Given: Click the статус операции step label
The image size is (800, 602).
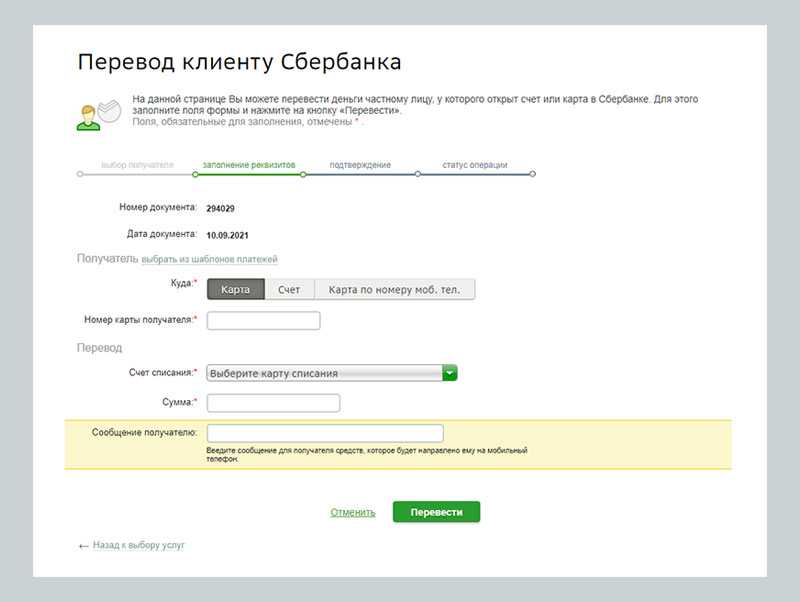Looking at the screenshot, I should coord(474,165).
